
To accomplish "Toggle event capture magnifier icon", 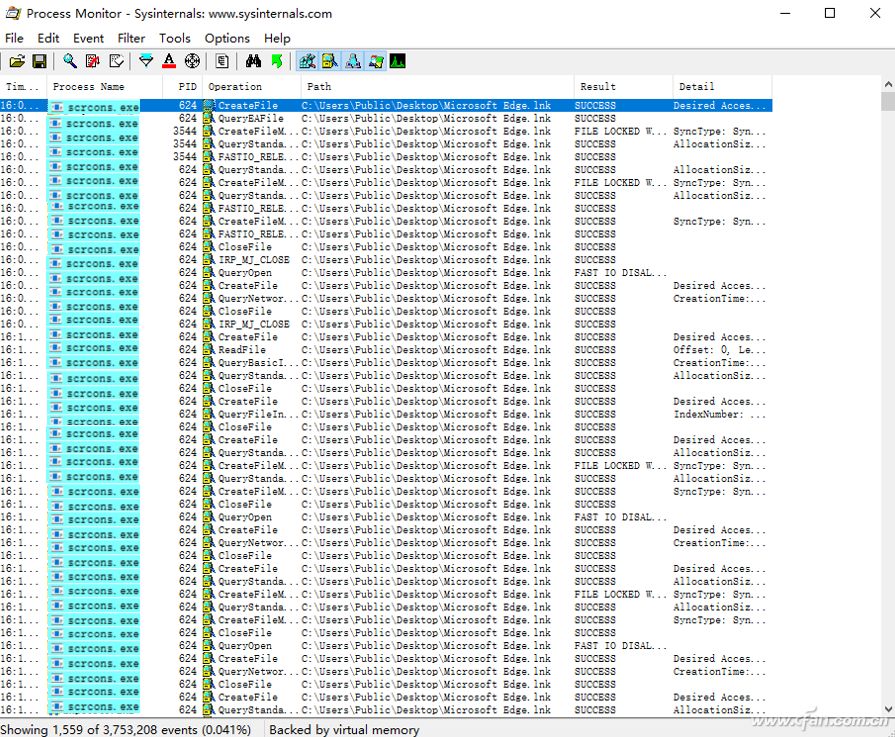I will point(70,61).
